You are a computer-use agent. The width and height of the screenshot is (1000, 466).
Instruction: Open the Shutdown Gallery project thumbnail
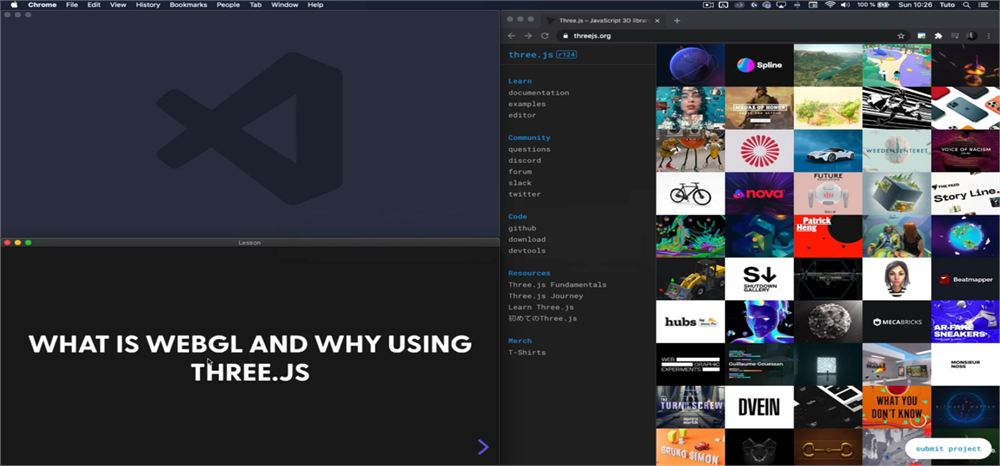[x=759, y=279]
